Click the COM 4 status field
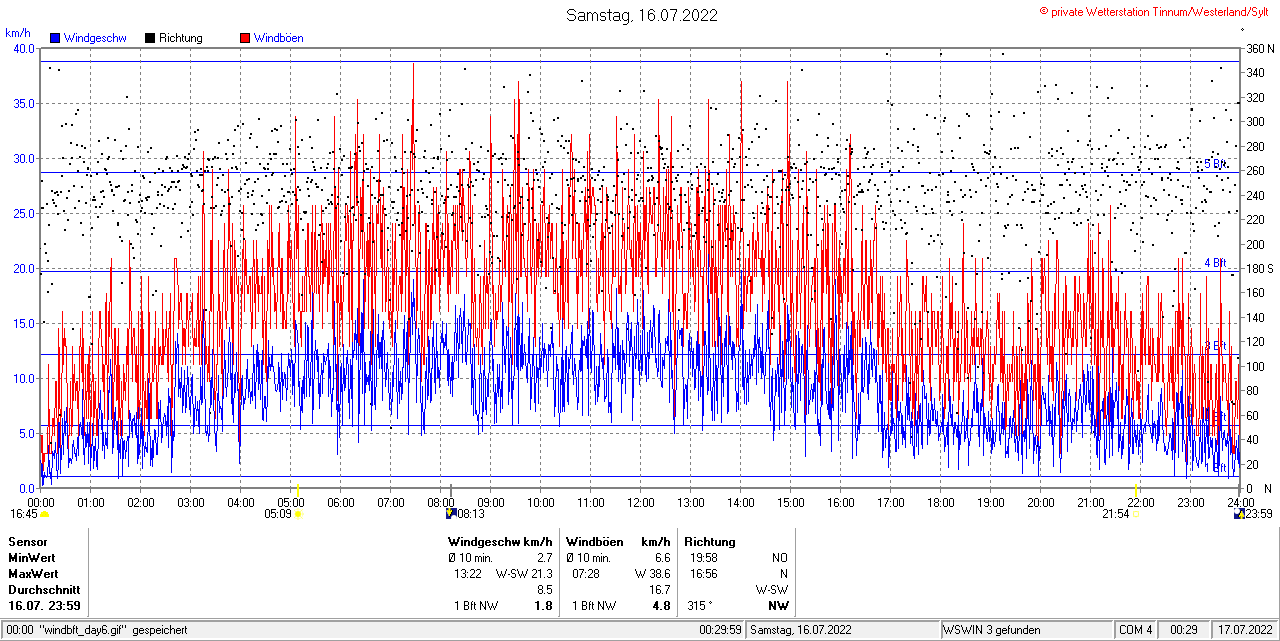1280x641 pixels. pyautogui.click(x=1136, y=630)
